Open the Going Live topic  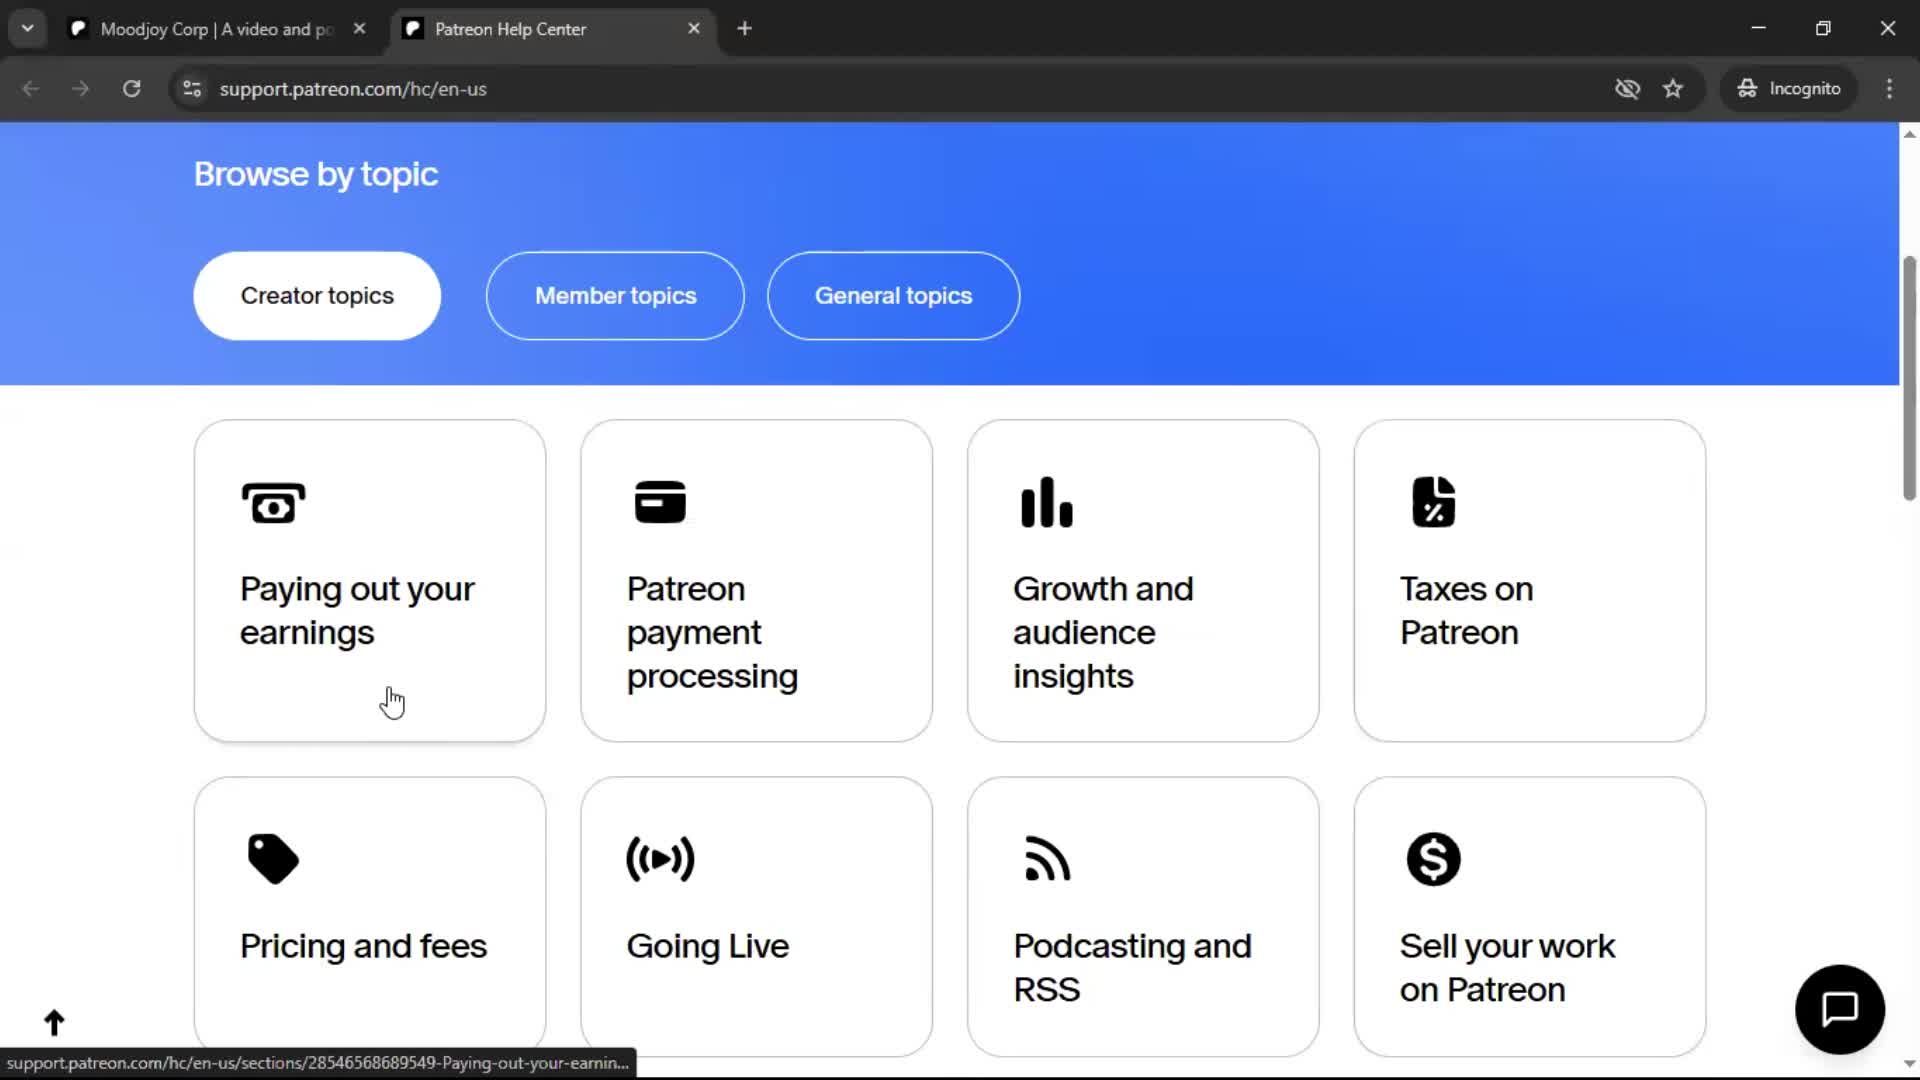[756, 917]
